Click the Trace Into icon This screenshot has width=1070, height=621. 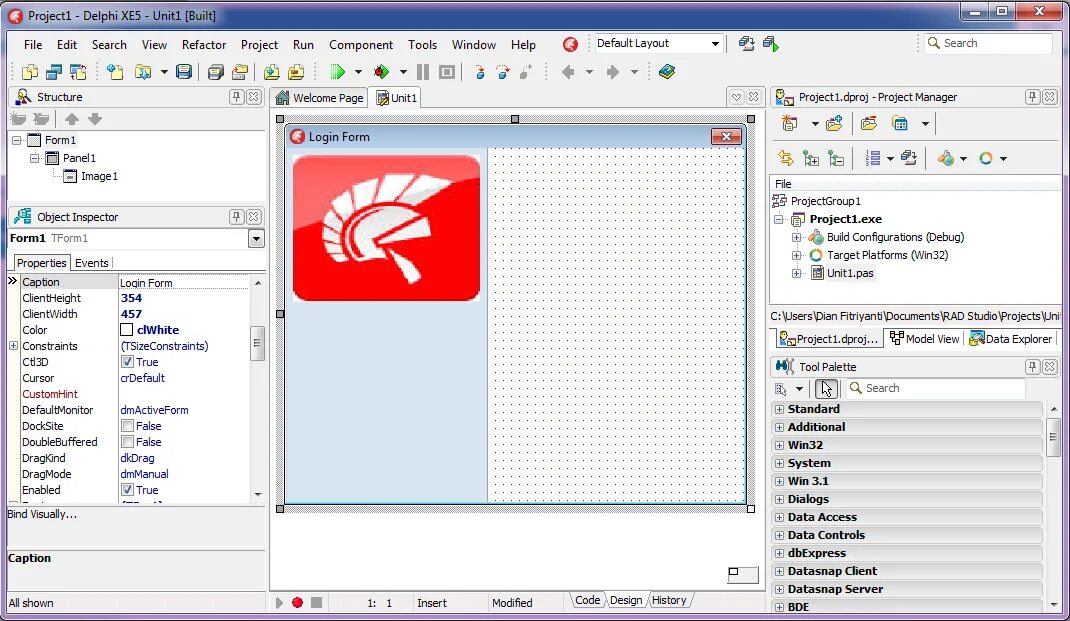479,72
